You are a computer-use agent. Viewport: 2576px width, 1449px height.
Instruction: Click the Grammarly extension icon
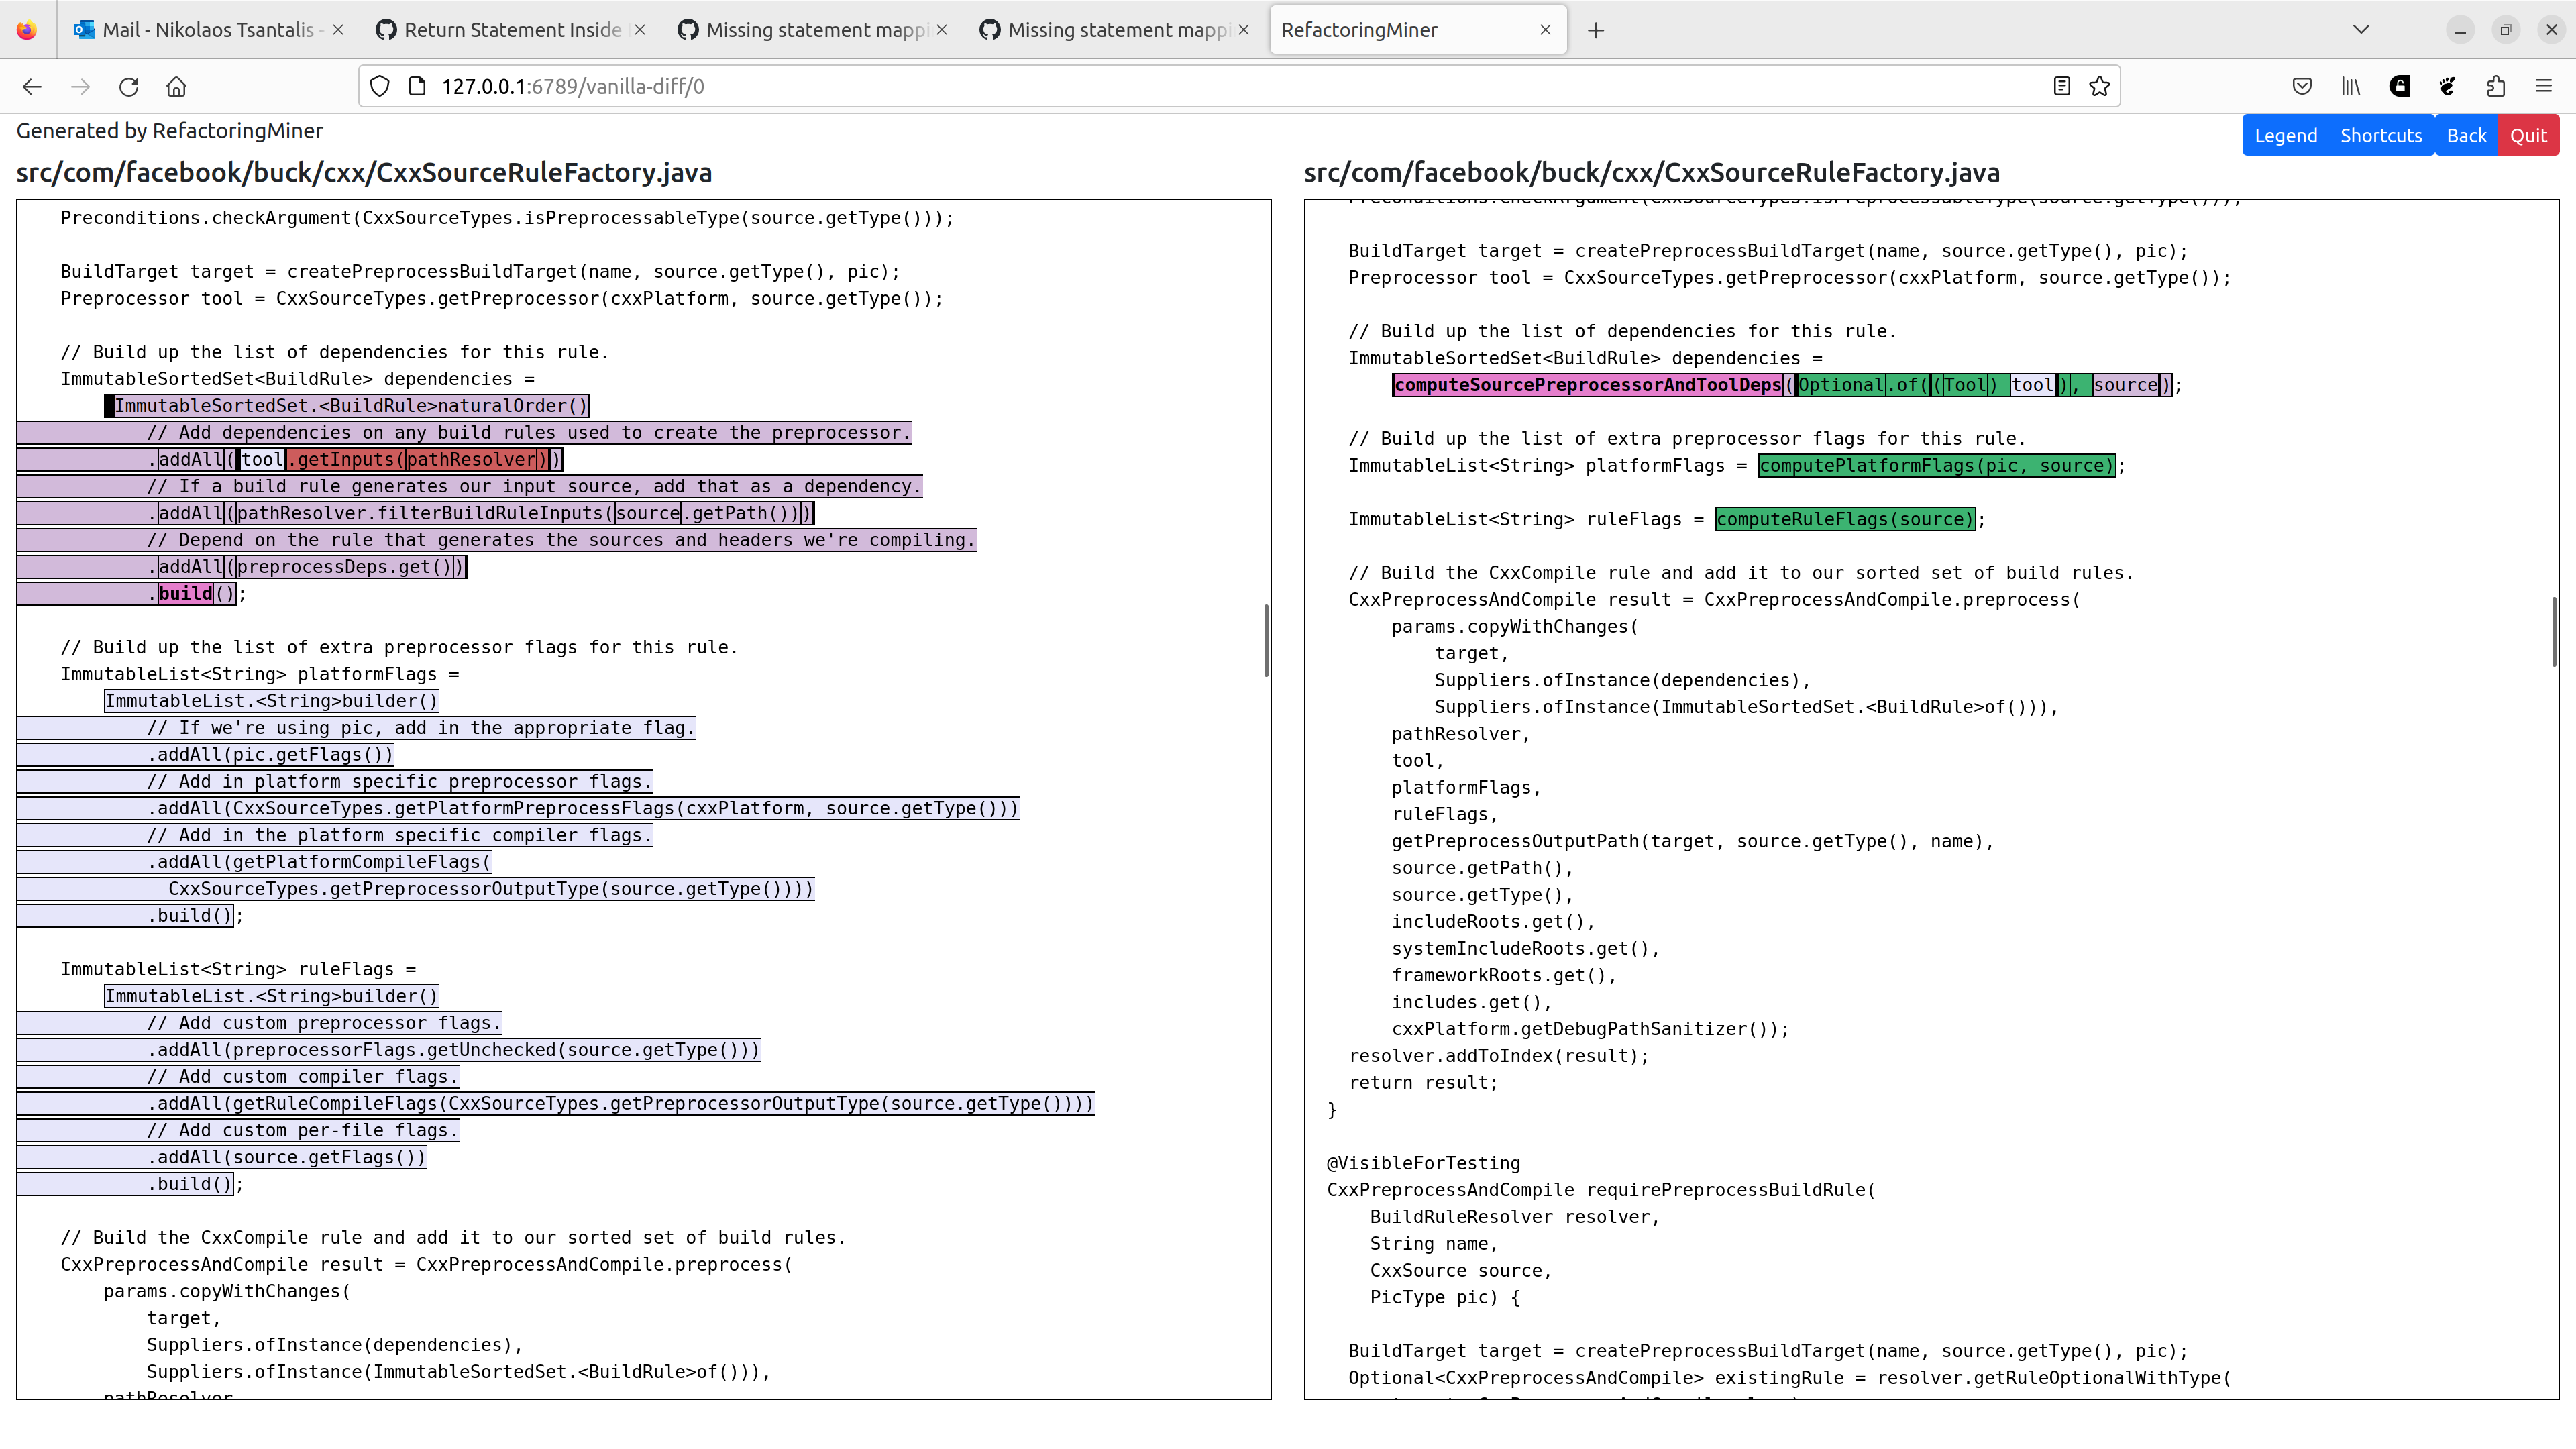tap(2399, 86)
